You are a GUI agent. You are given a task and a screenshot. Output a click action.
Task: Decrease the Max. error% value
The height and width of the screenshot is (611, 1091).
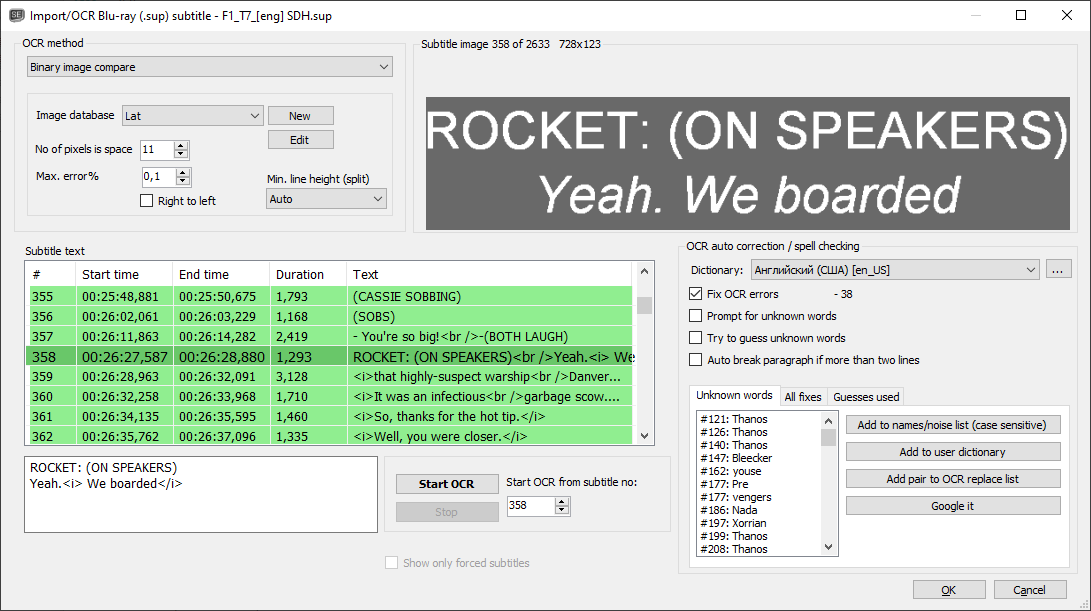tap(183, 181)
